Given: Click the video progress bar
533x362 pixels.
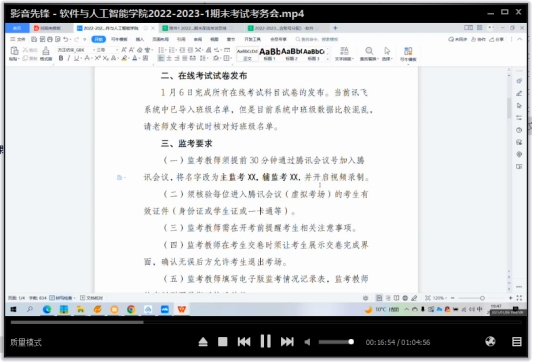Looking at the screenshot, I should click(266, 322).
